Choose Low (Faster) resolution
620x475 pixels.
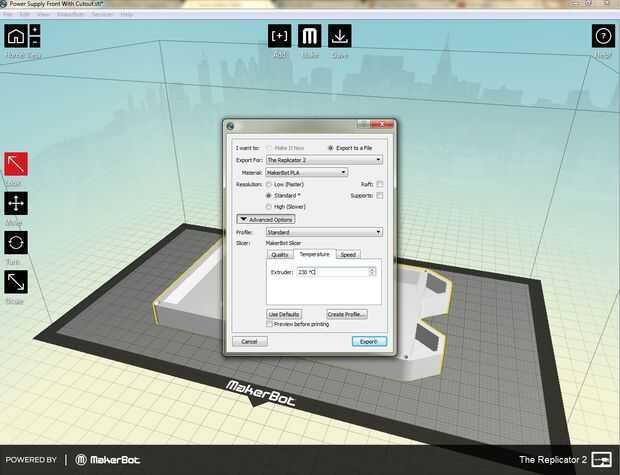tap(269, 184)
